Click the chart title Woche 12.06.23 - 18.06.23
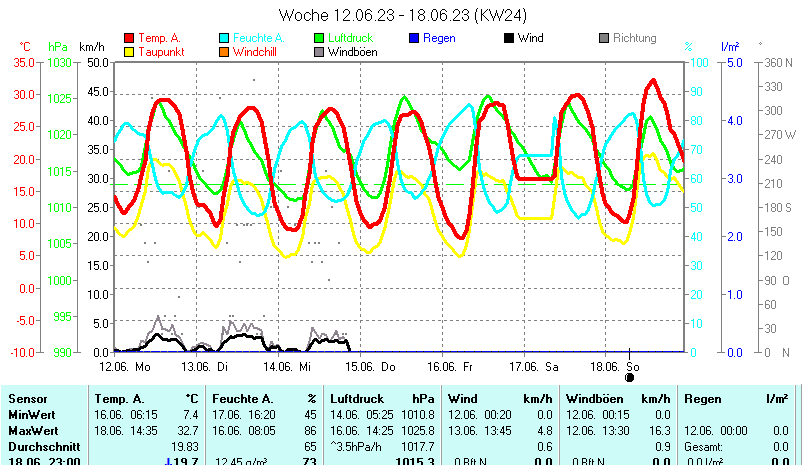 pyautogui.click(x=404, y=15)
